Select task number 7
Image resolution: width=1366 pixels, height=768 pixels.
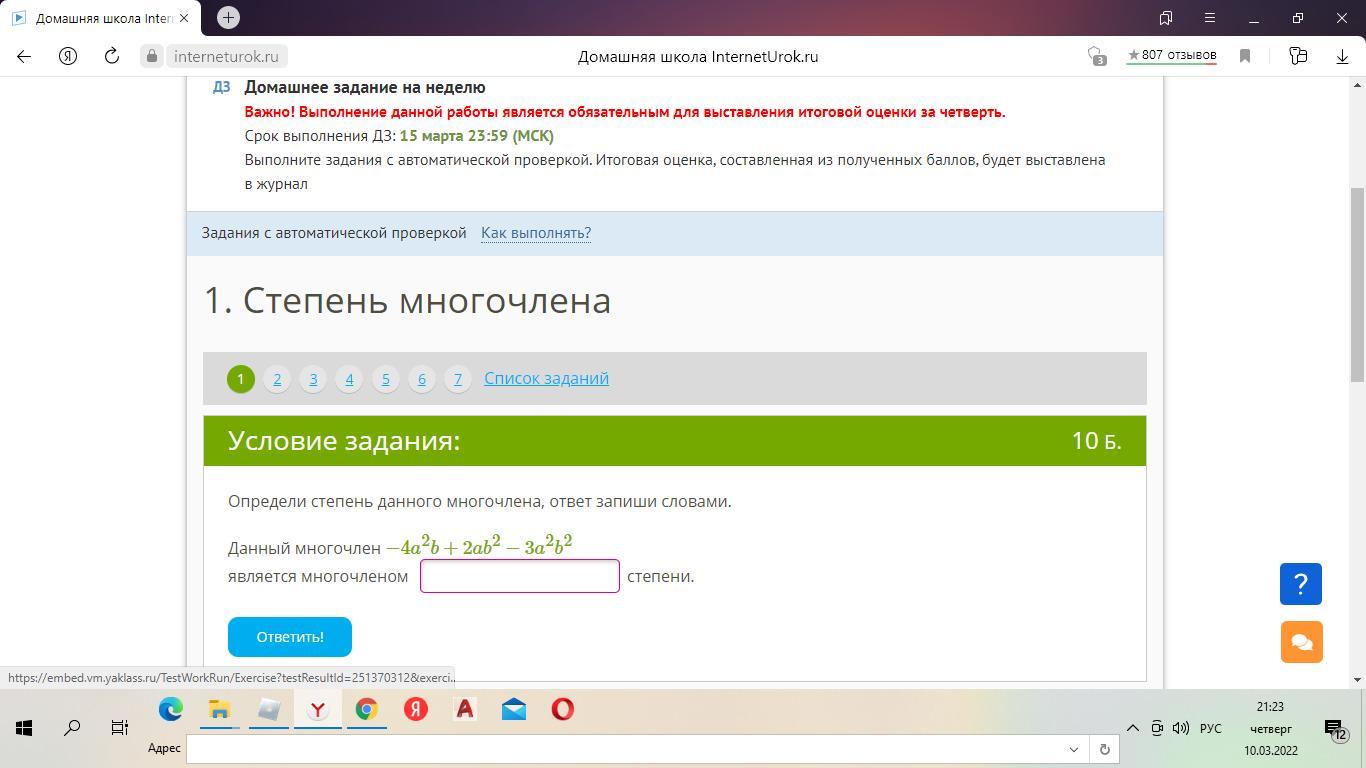tap(457, 379)
